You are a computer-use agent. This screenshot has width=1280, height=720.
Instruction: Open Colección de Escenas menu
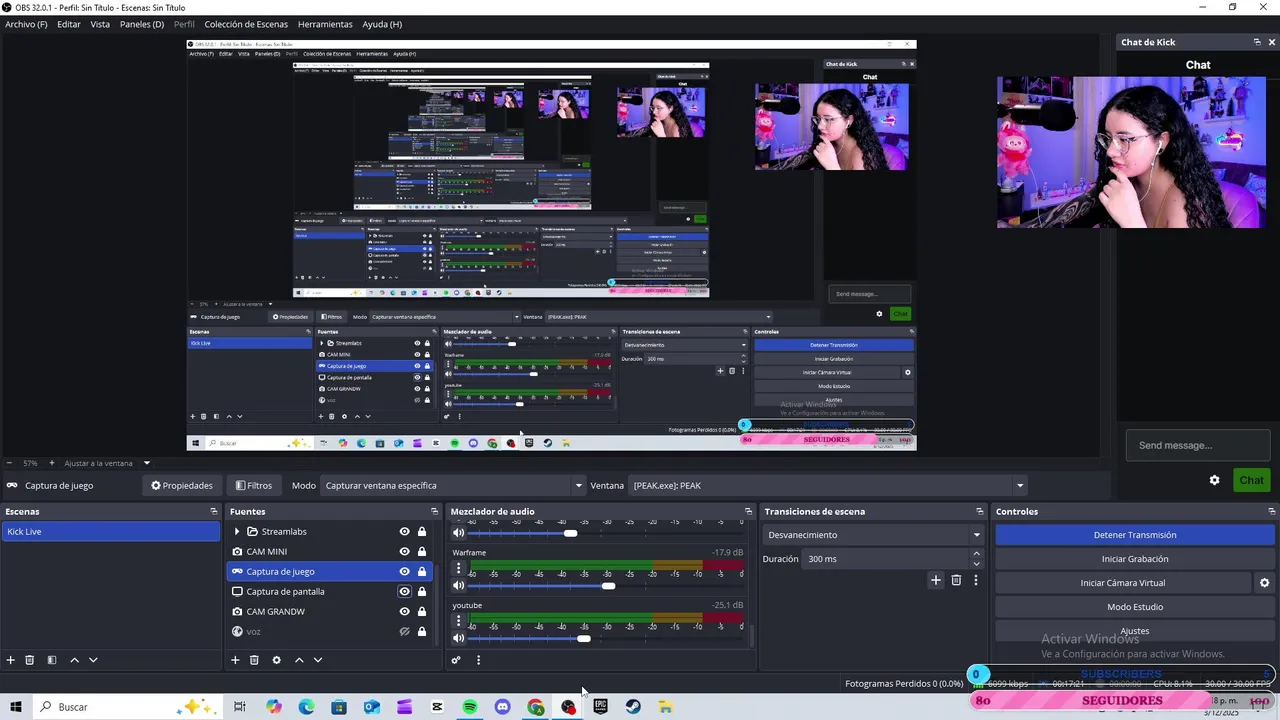[x=246, y=24]
